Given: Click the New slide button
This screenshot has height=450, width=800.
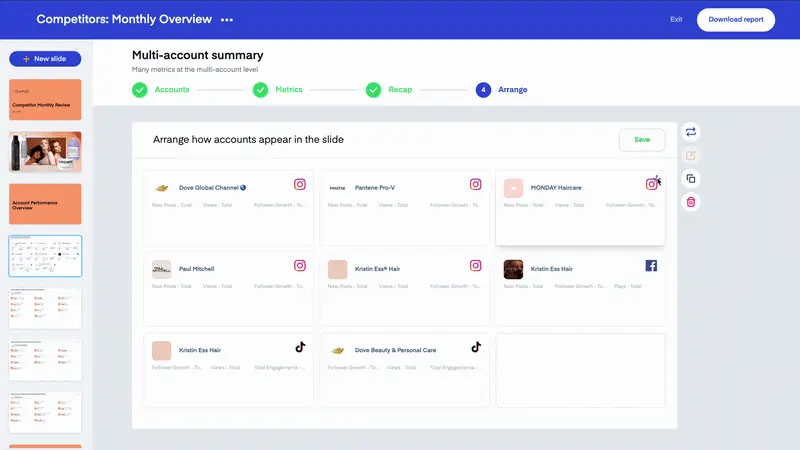Looking at the screenshot, I should tap(45, 59).
